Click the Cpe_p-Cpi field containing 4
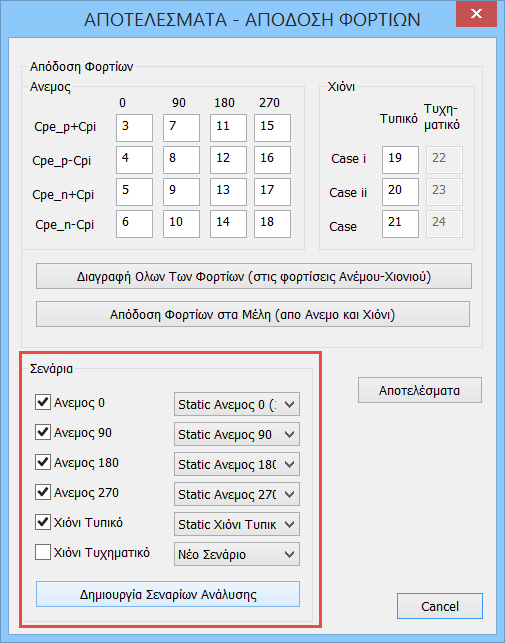 point(134,160)
